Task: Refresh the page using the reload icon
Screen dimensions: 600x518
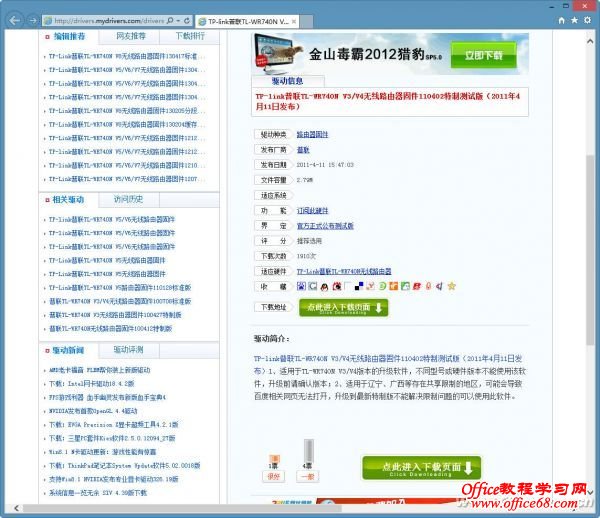Action: click(x=187, y=21)
